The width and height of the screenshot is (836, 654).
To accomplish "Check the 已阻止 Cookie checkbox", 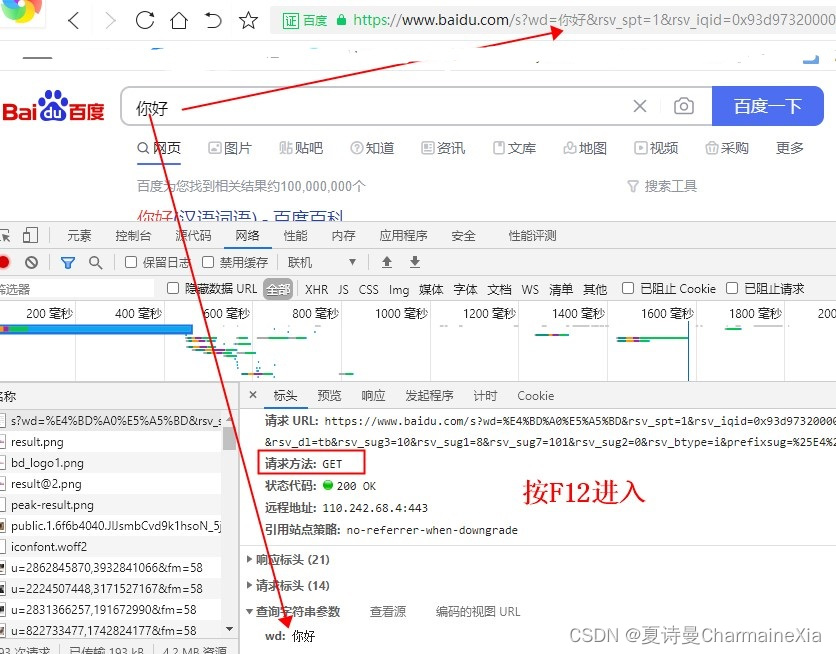I will [628, 288].
